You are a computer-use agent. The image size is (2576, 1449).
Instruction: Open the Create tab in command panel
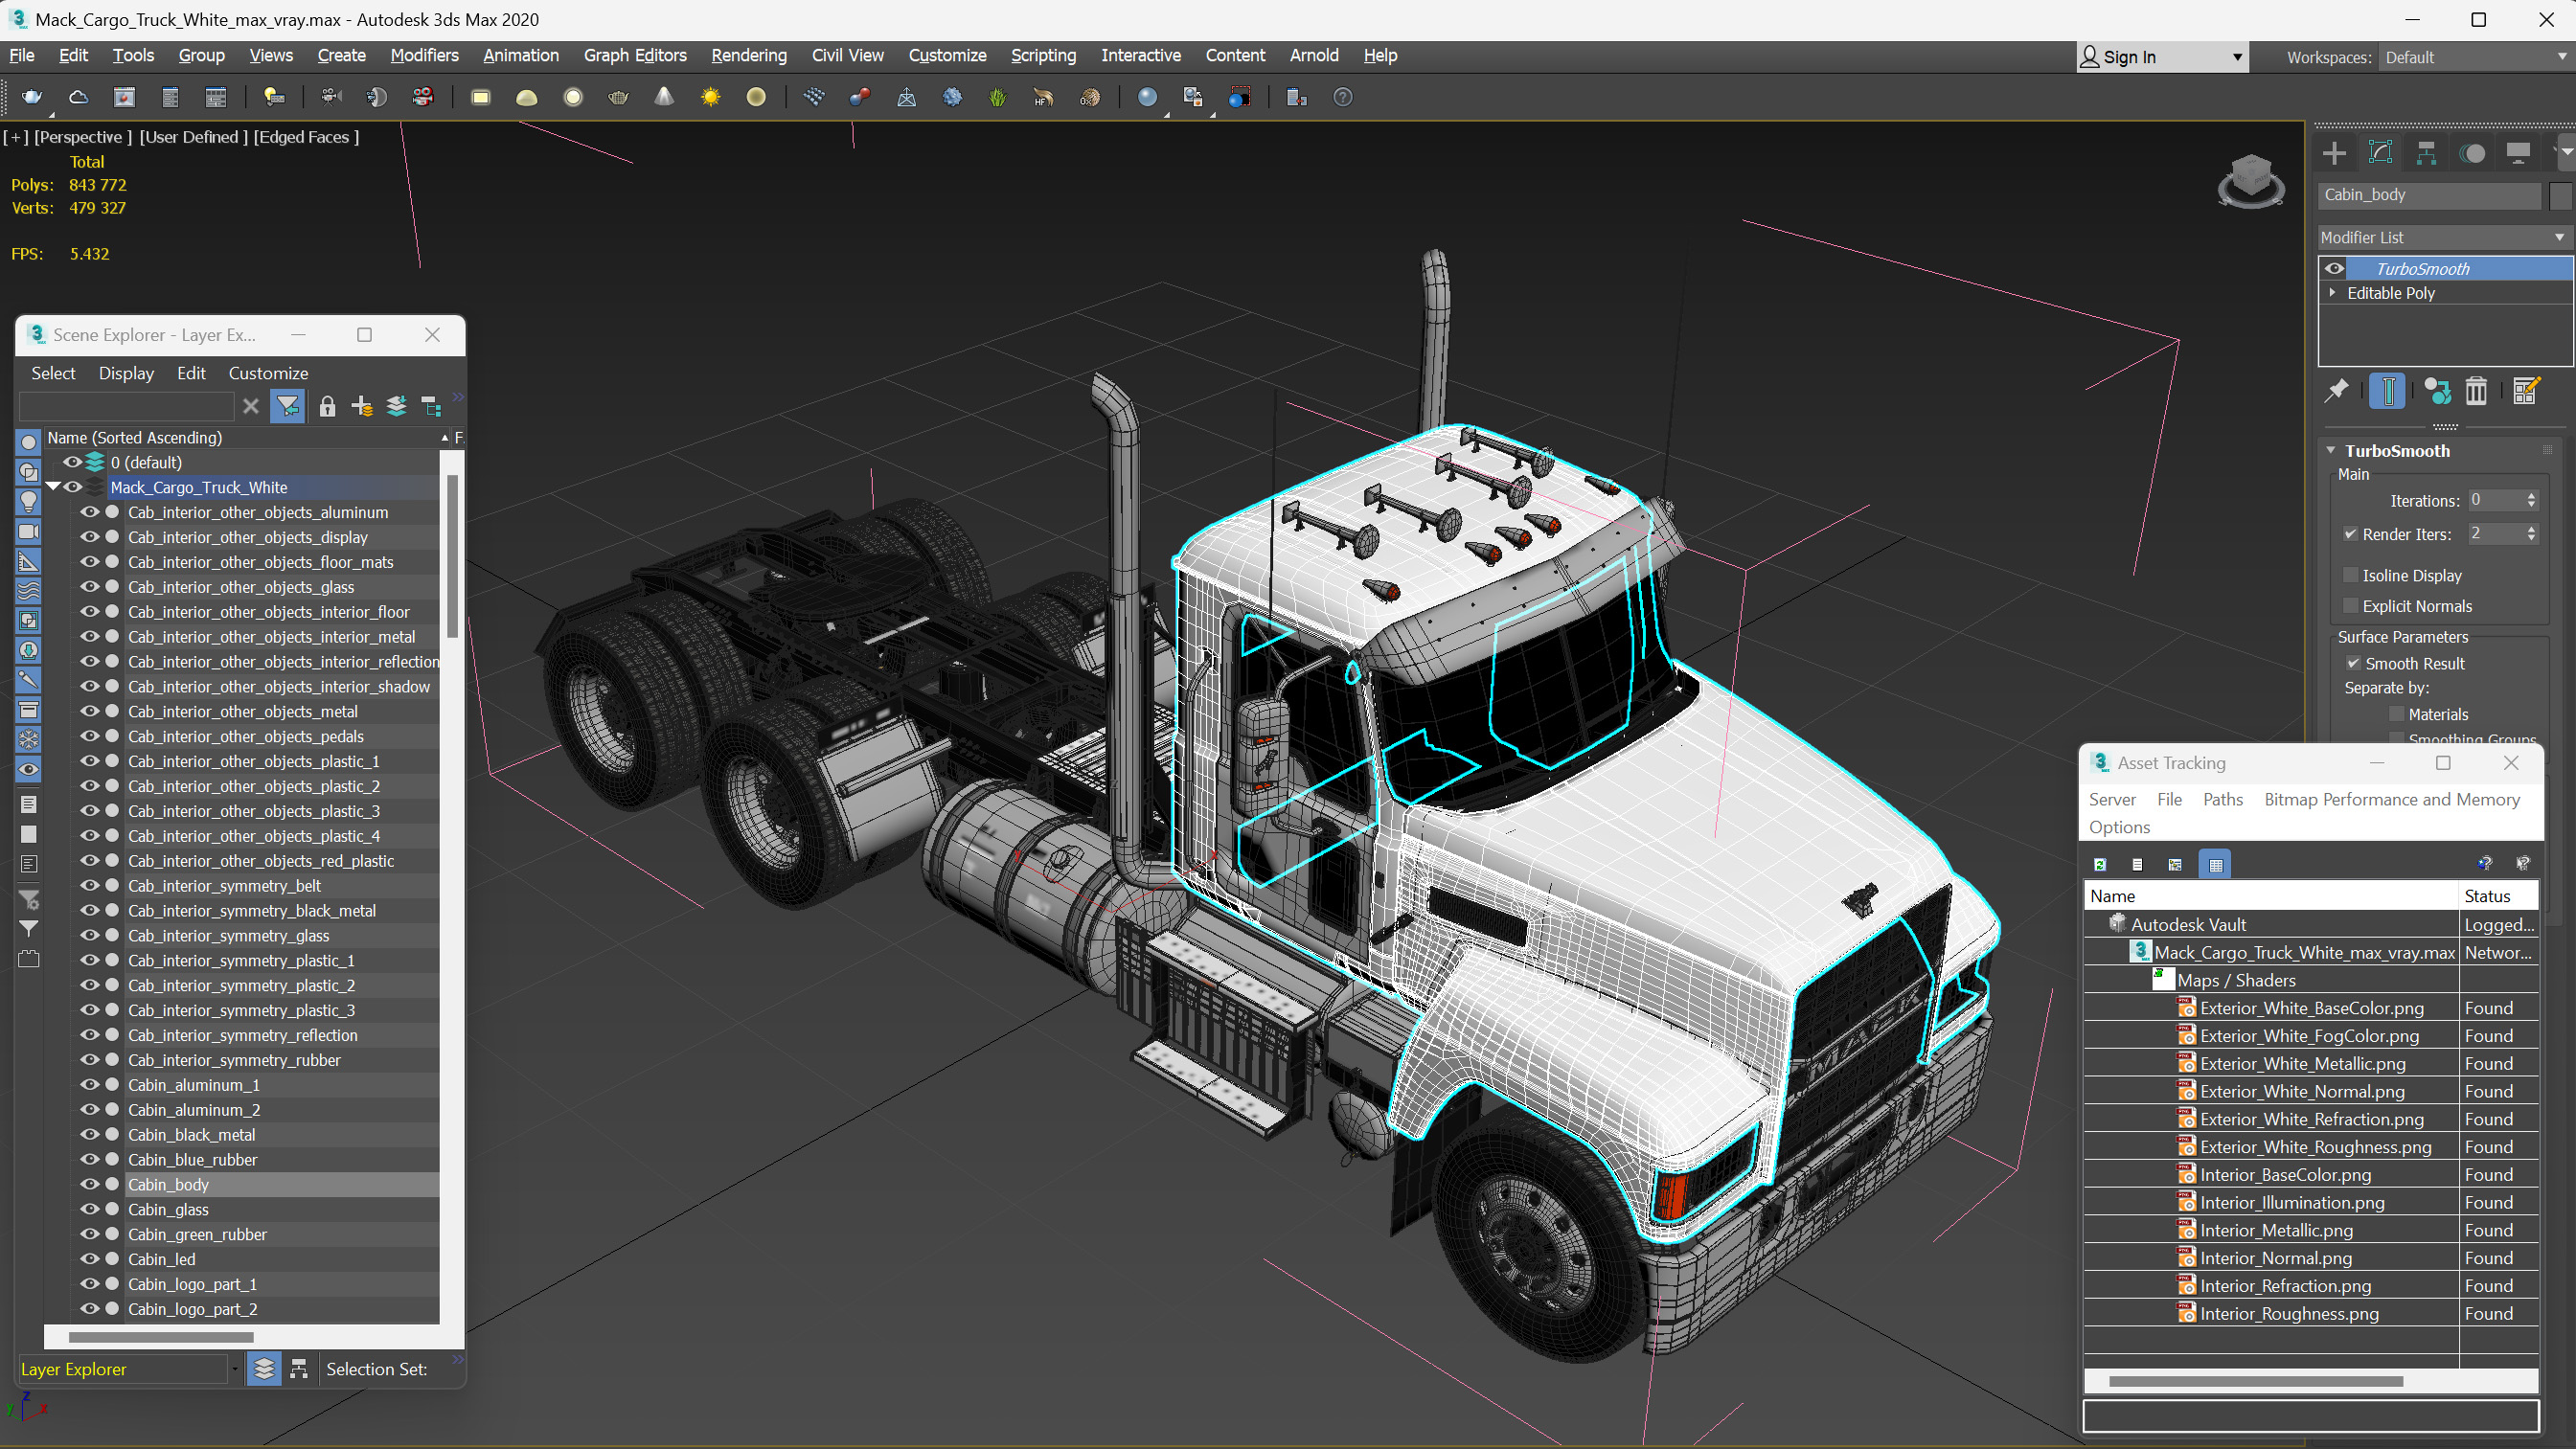[2334, 153]
